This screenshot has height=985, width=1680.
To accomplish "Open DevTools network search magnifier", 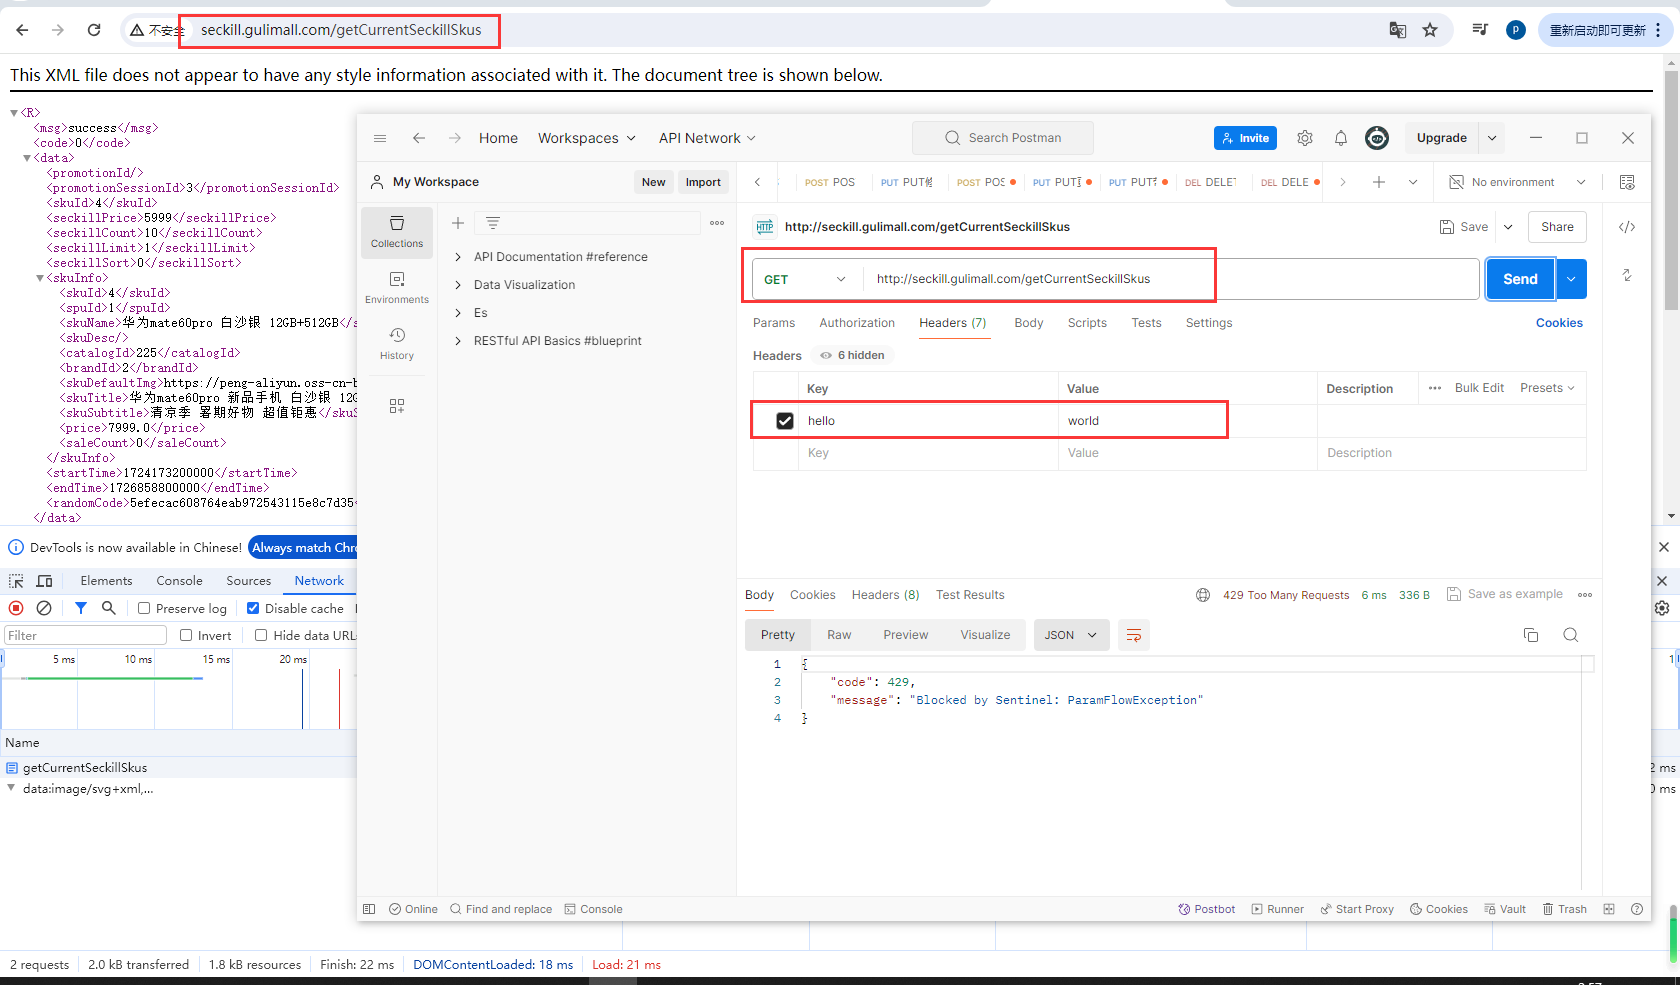I will (109, 608).
